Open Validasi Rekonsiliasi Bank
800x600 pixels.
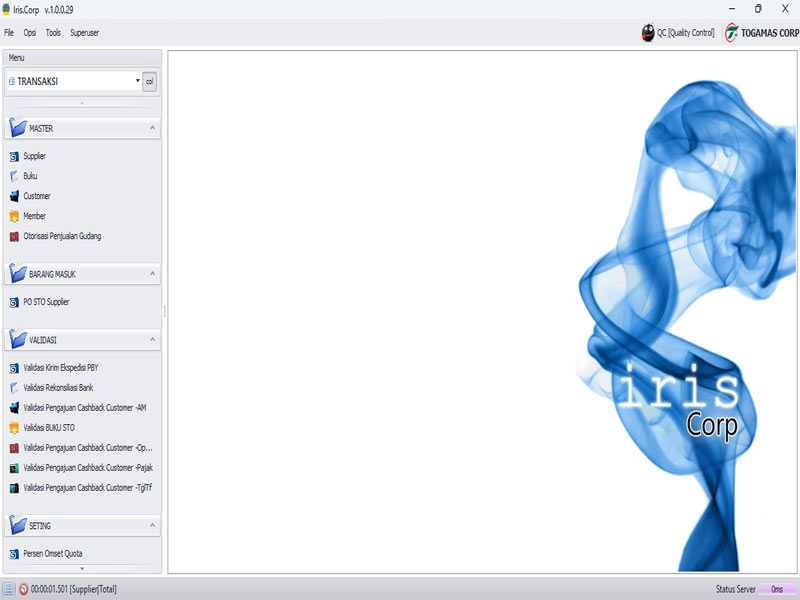[57, 388]
